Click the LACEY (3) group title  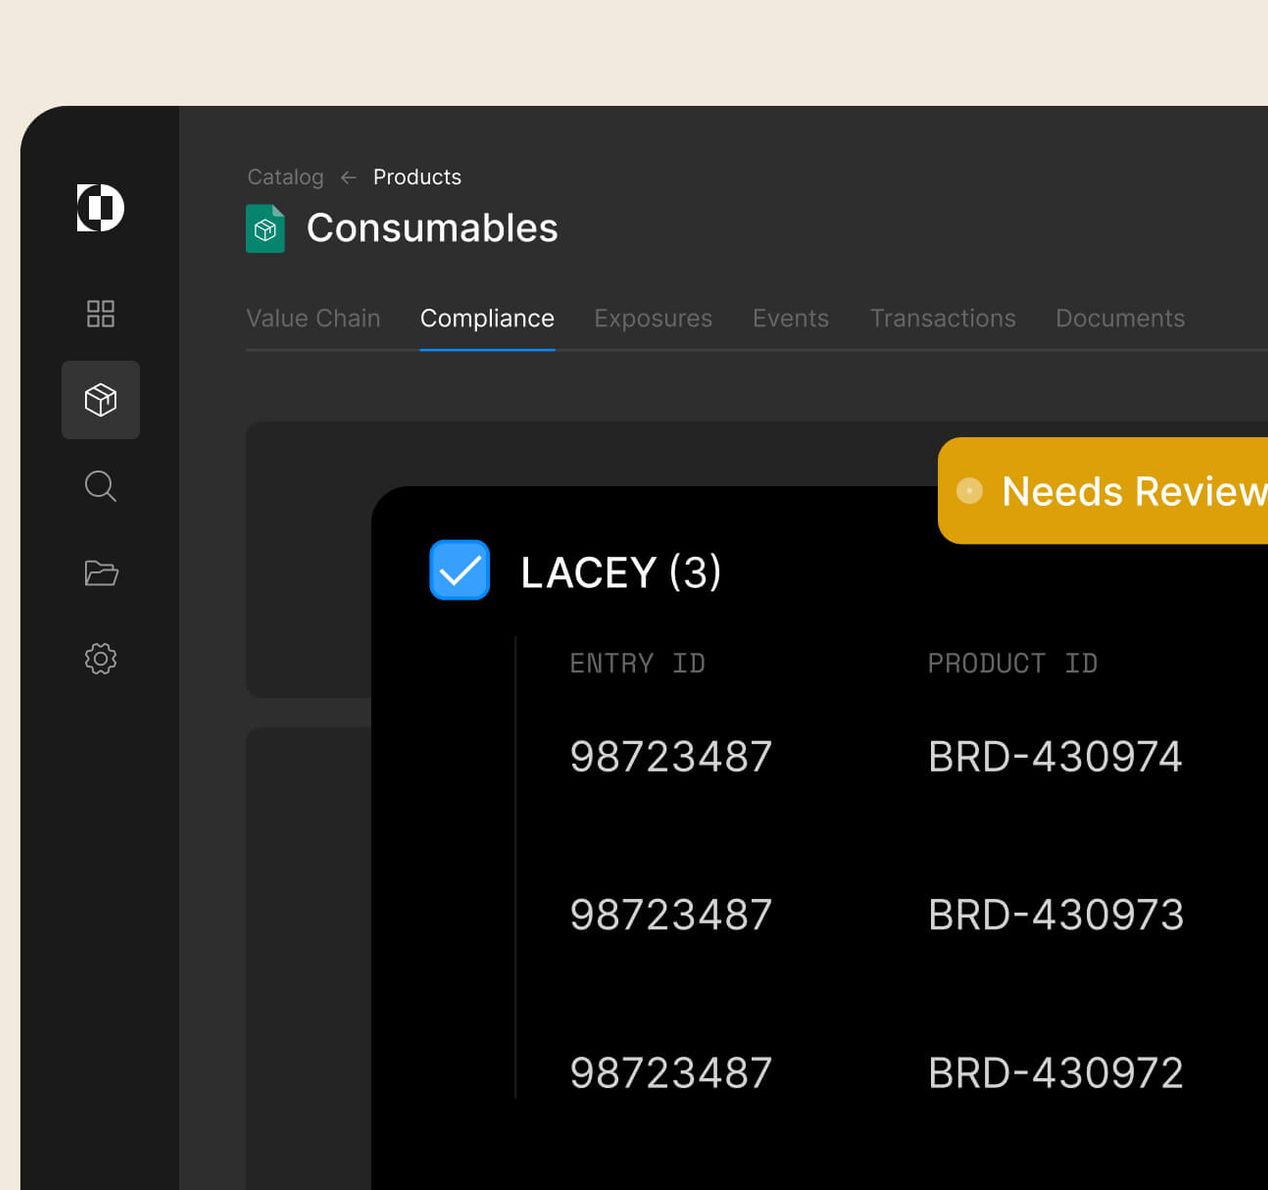620,572
